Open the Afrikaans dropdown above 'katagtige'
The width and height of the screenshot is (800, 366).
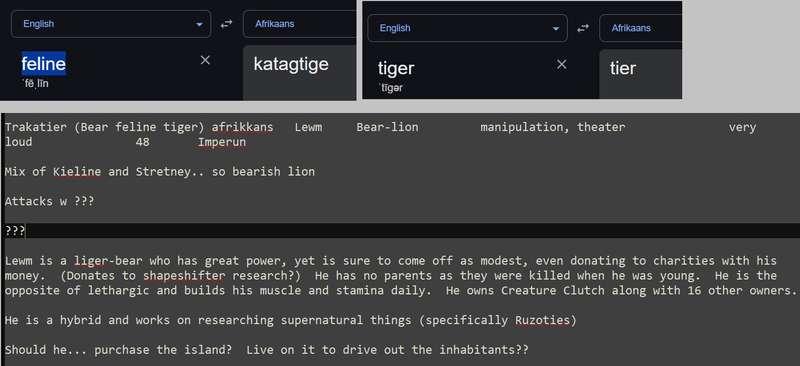click(299, 24)
